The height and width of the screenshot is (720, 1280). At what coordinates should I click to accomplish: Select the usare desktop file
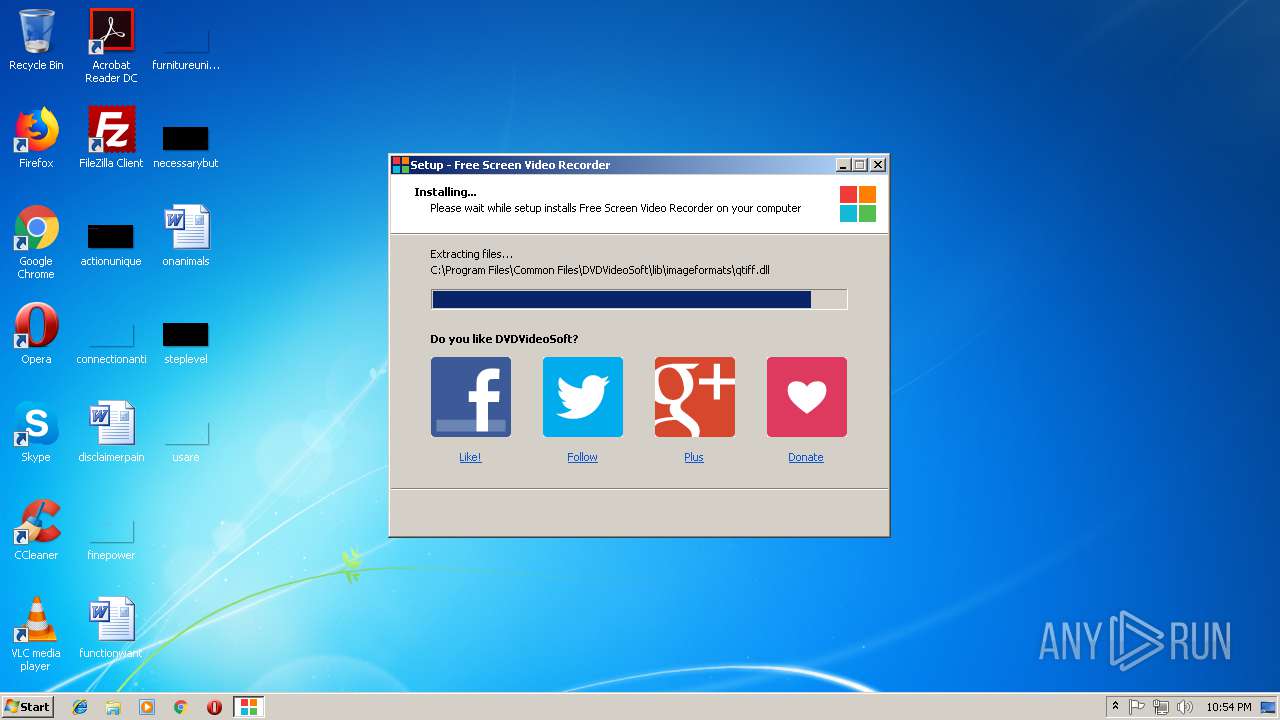(x=186, y=440)
